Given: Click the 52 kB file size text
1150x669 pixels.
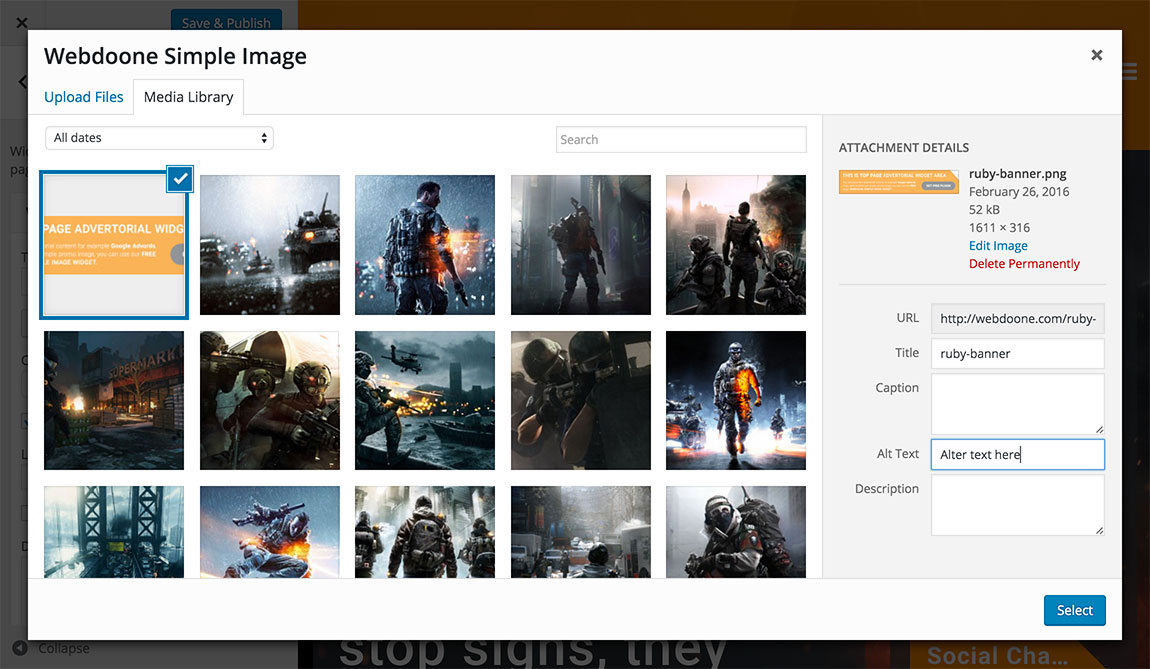Looking at the screenshot, I should click(x=984, y=210).
